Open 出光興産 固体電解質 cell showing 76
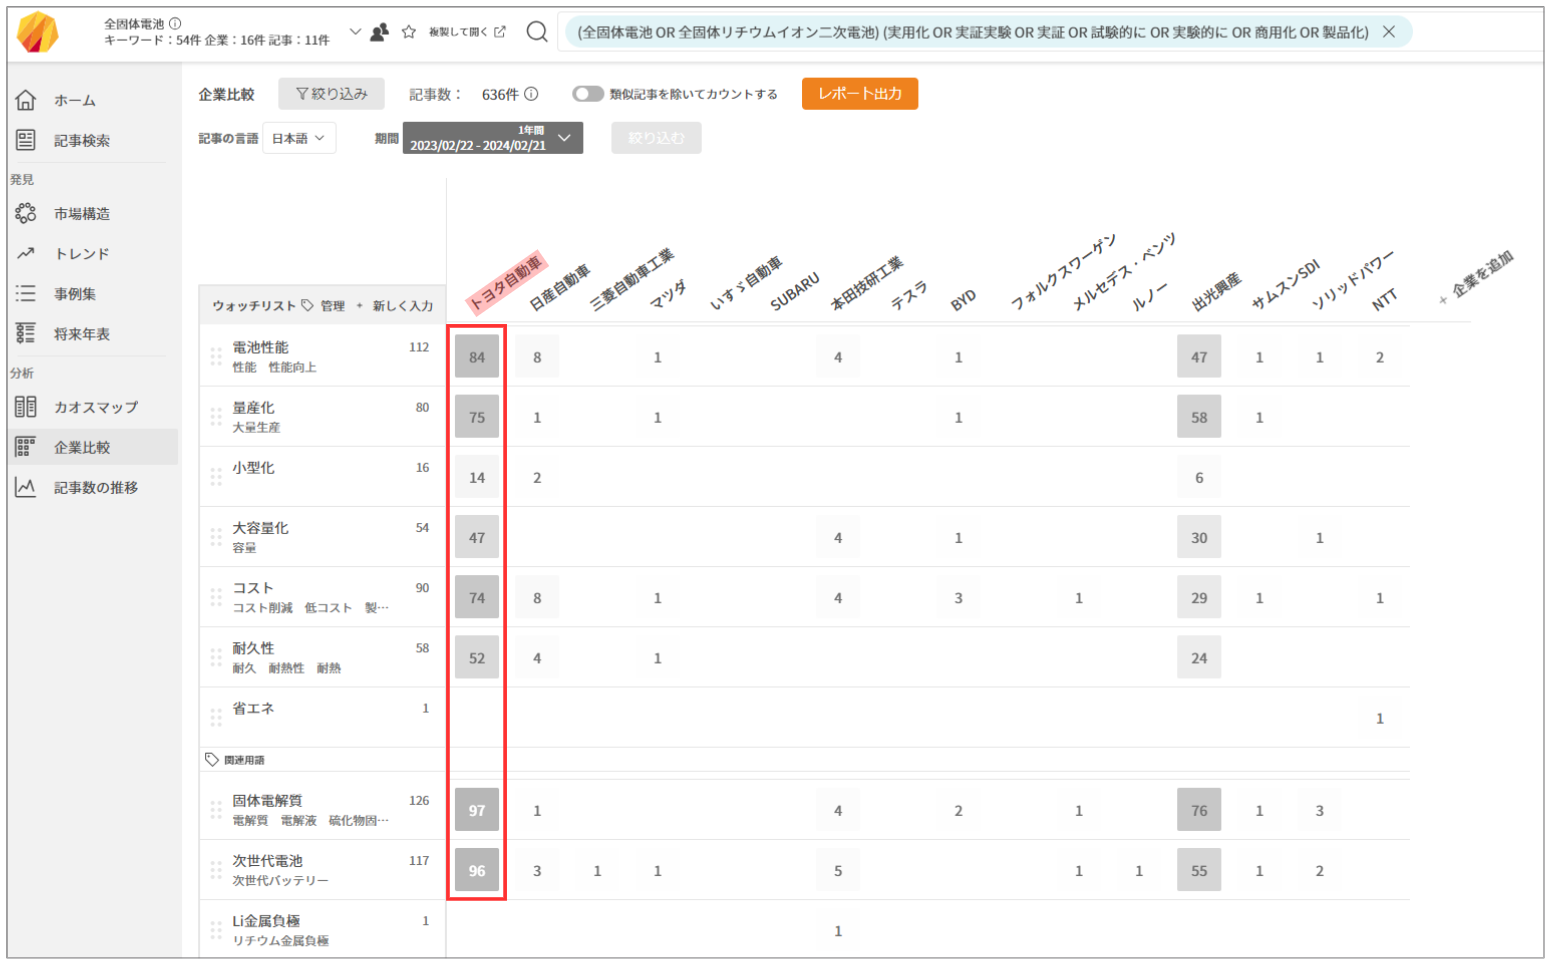1552x965 pixels. point(1199,810)
